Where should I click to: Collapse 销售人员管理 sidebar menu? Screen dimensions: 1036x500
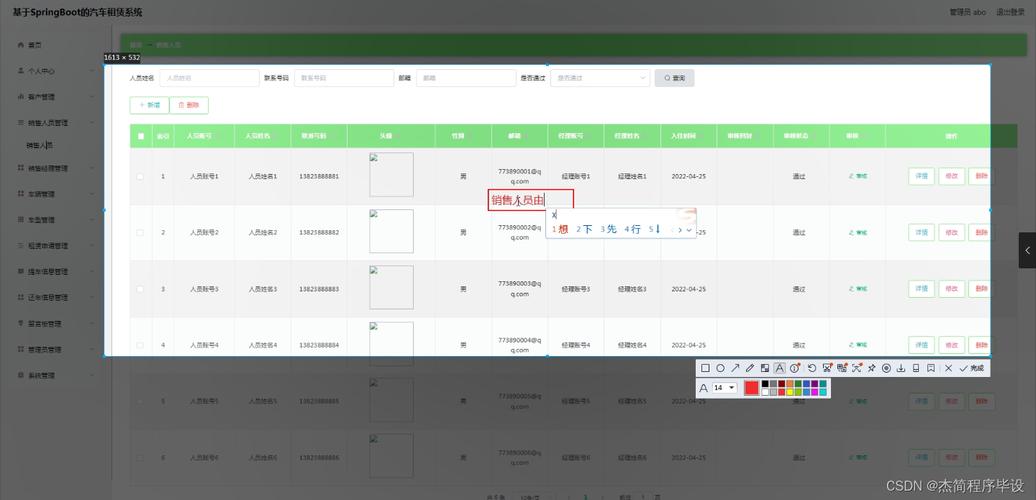(x=56, y=123)
